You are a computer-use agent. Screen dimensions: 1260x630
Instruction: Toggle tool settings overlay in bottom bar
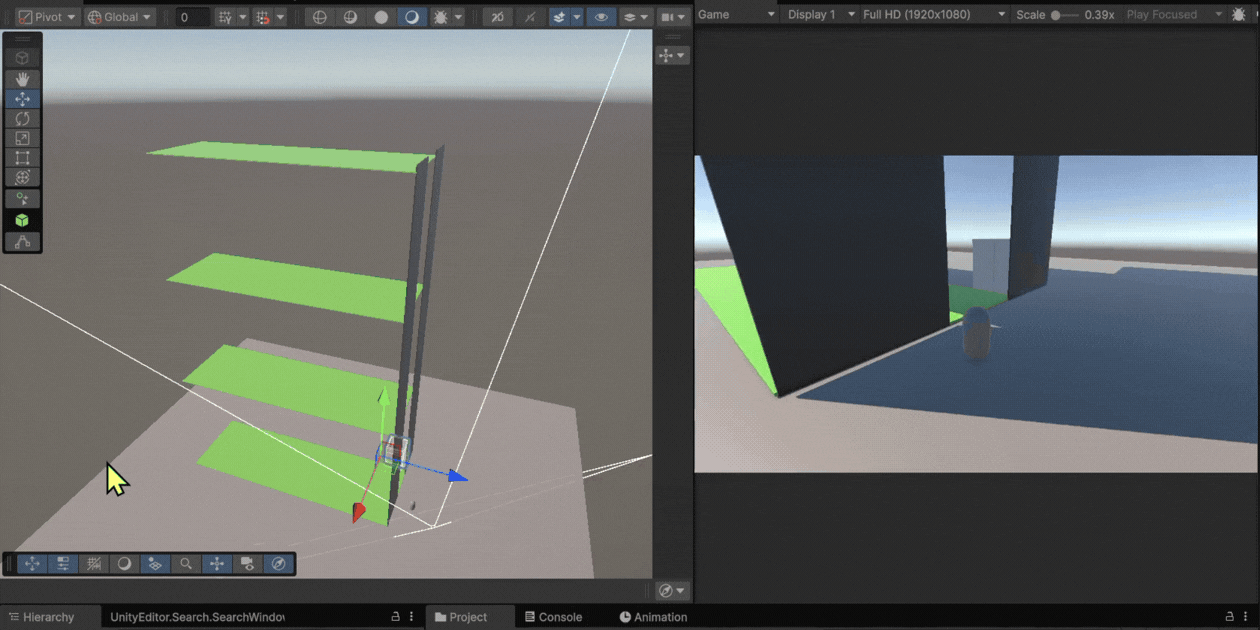click(x=63, y=564)
